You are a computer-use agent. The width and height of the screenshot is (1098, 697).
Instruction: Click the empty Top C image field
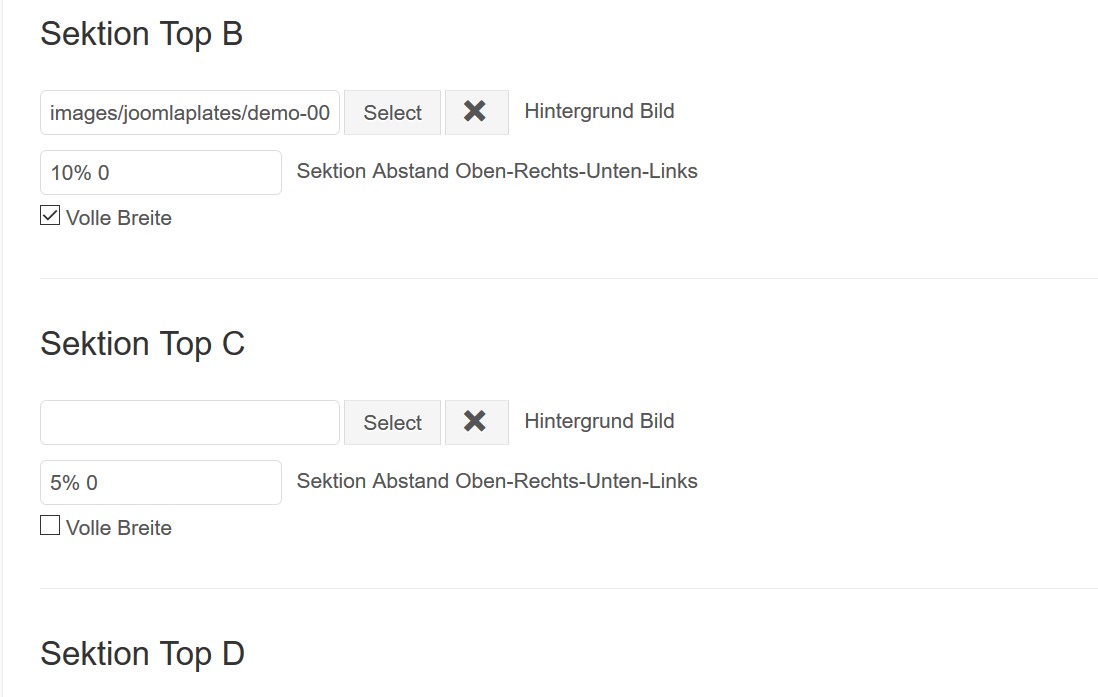click(x=190, y=423)
